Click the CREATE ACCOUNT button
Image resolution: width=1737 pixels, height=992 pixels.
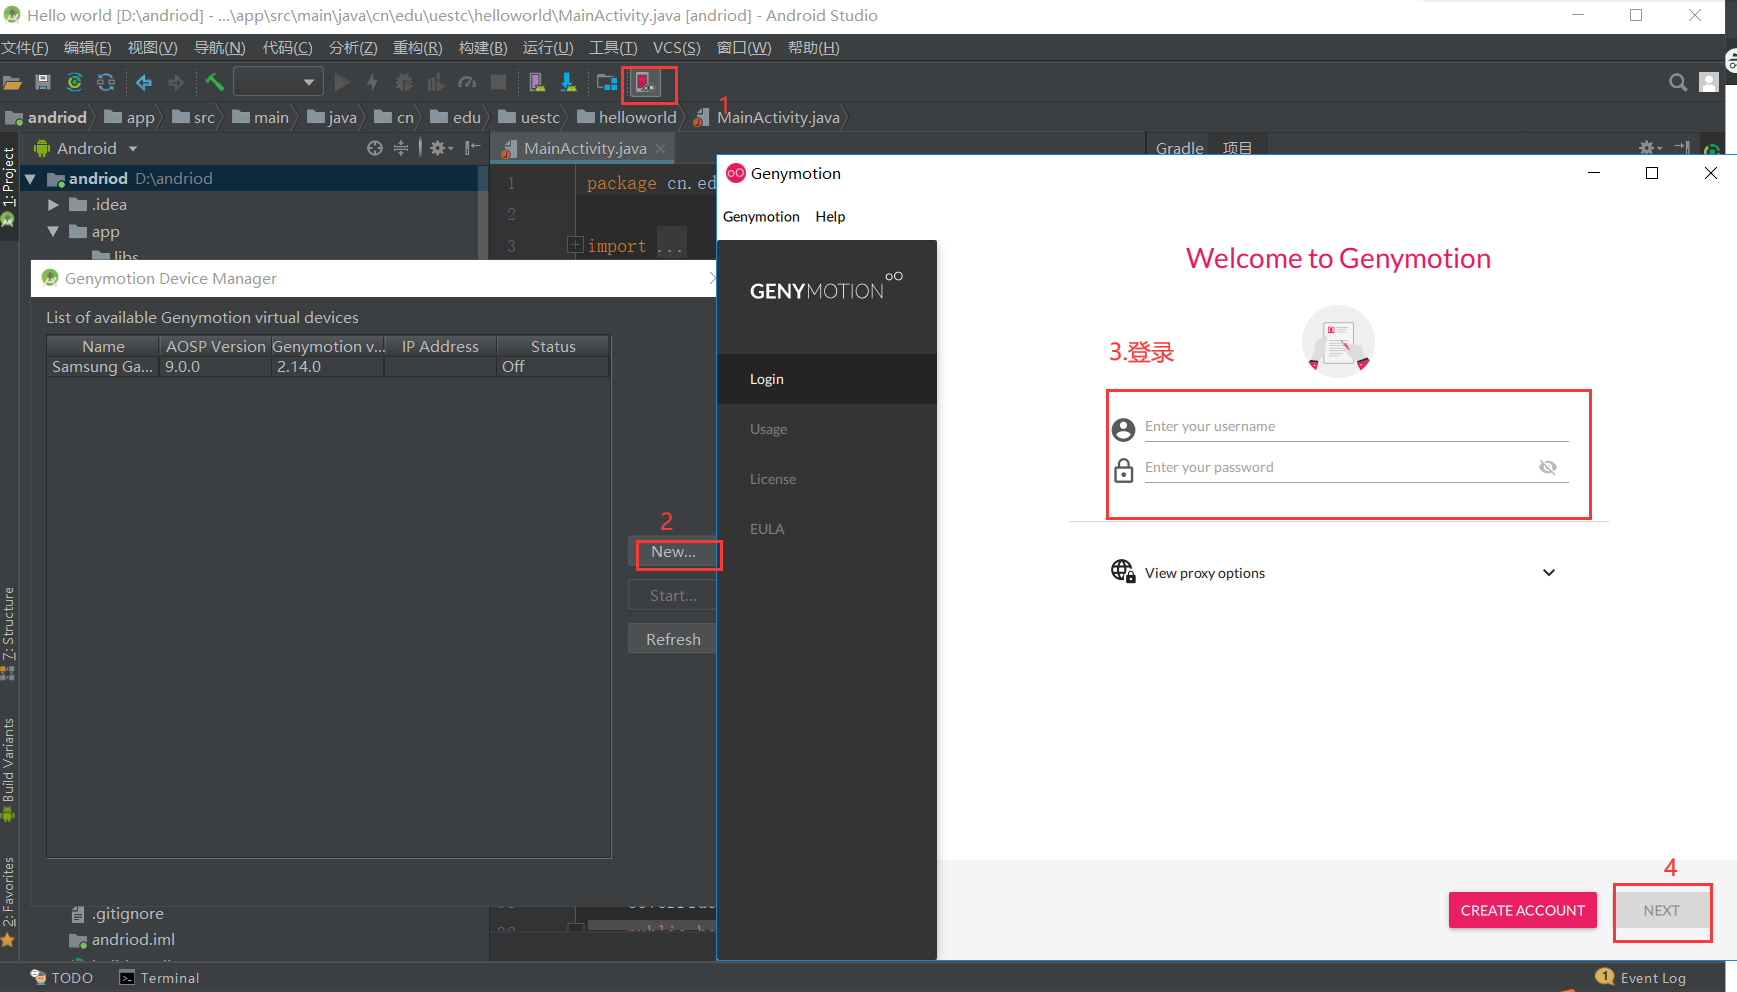tap(1522, 910)
